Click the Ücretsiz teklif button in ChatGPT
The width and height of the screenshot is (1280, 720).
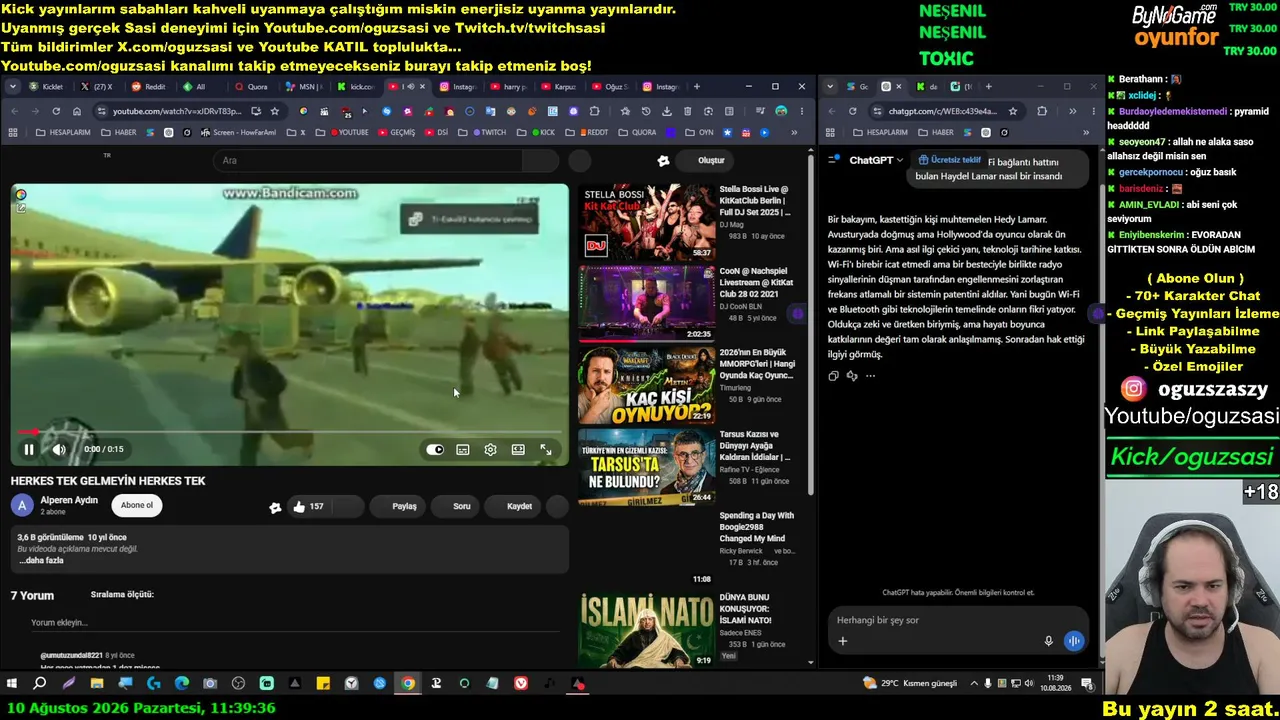click(x=950, y=160)
